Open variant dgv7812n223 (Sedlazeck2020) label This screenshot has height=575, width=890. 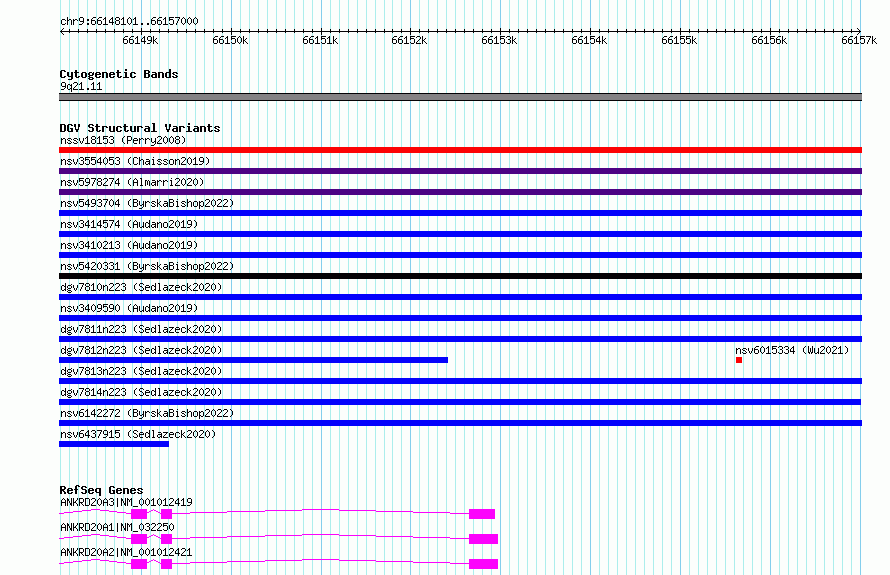141,350
